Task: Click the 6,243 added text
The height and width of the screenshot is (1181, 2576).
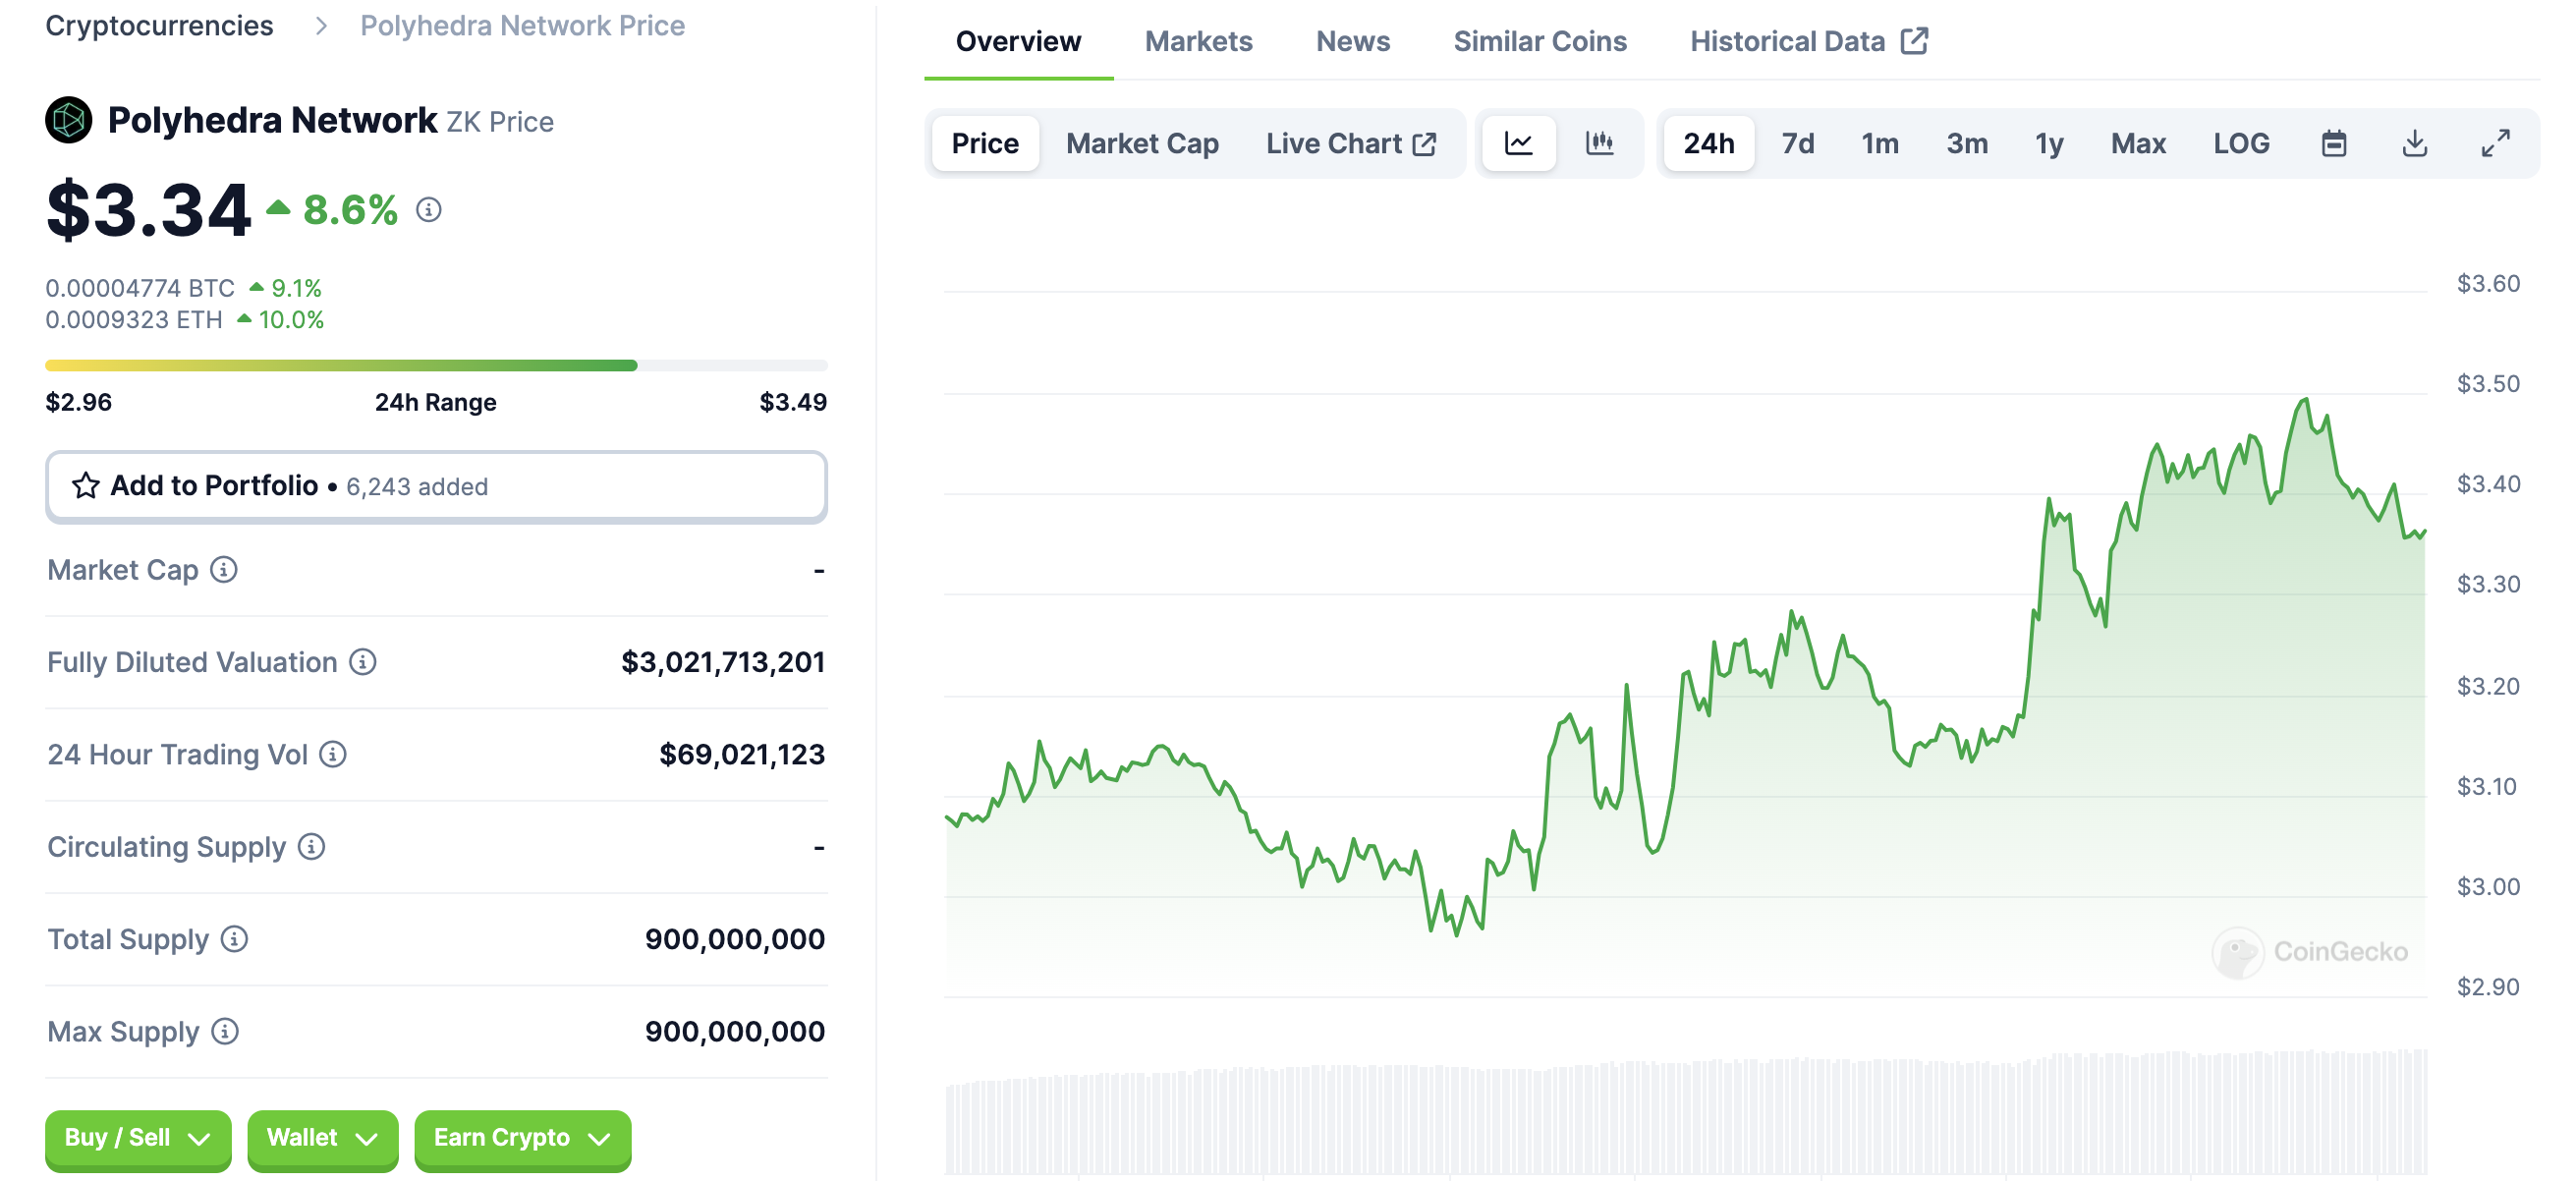Action: 417,487
